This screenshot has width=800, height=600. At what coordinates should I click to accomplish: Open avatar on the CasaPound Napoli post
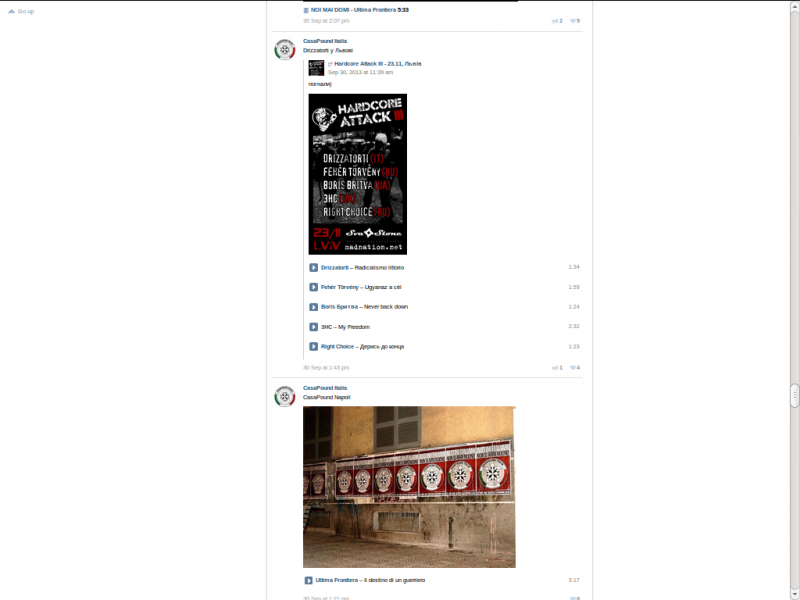coord(285,397)
